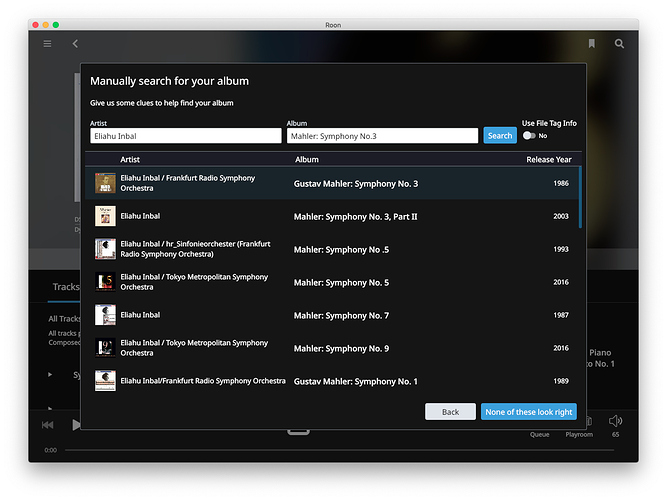The height and width of the screenshot is (500, 667).
Task: Select the Mahler: Symphony No. 9 result
Action: coord(332,348)
